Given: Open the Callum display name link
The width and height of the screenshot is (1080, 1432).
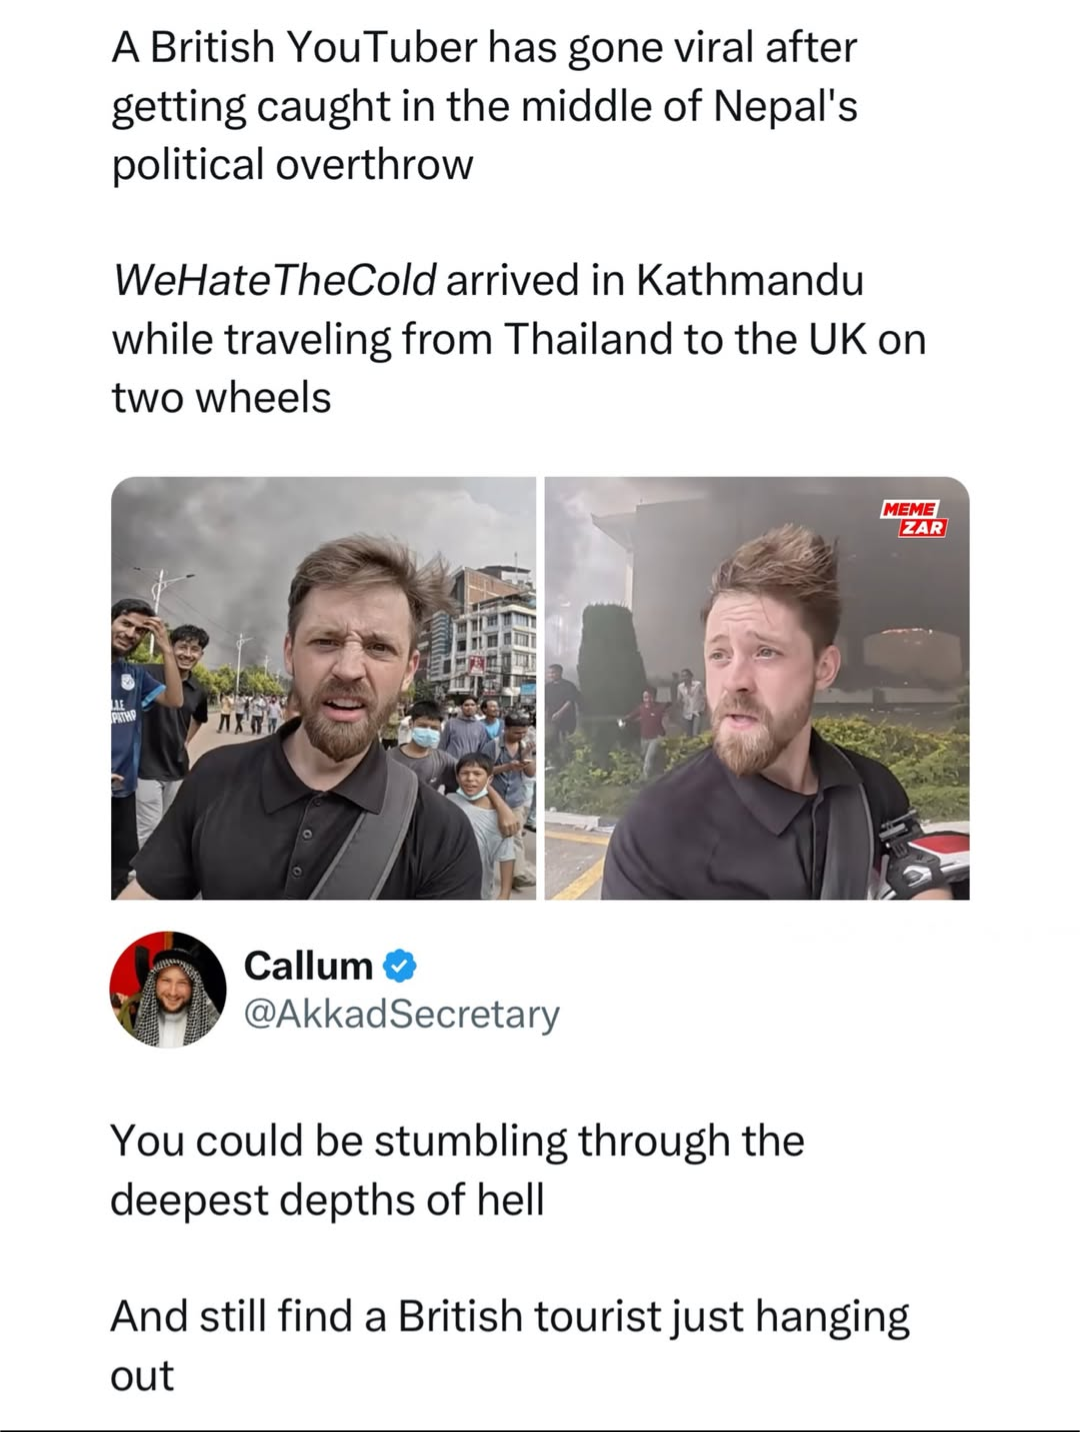Looking at the screenshot, I should click(x=308, y=966).
